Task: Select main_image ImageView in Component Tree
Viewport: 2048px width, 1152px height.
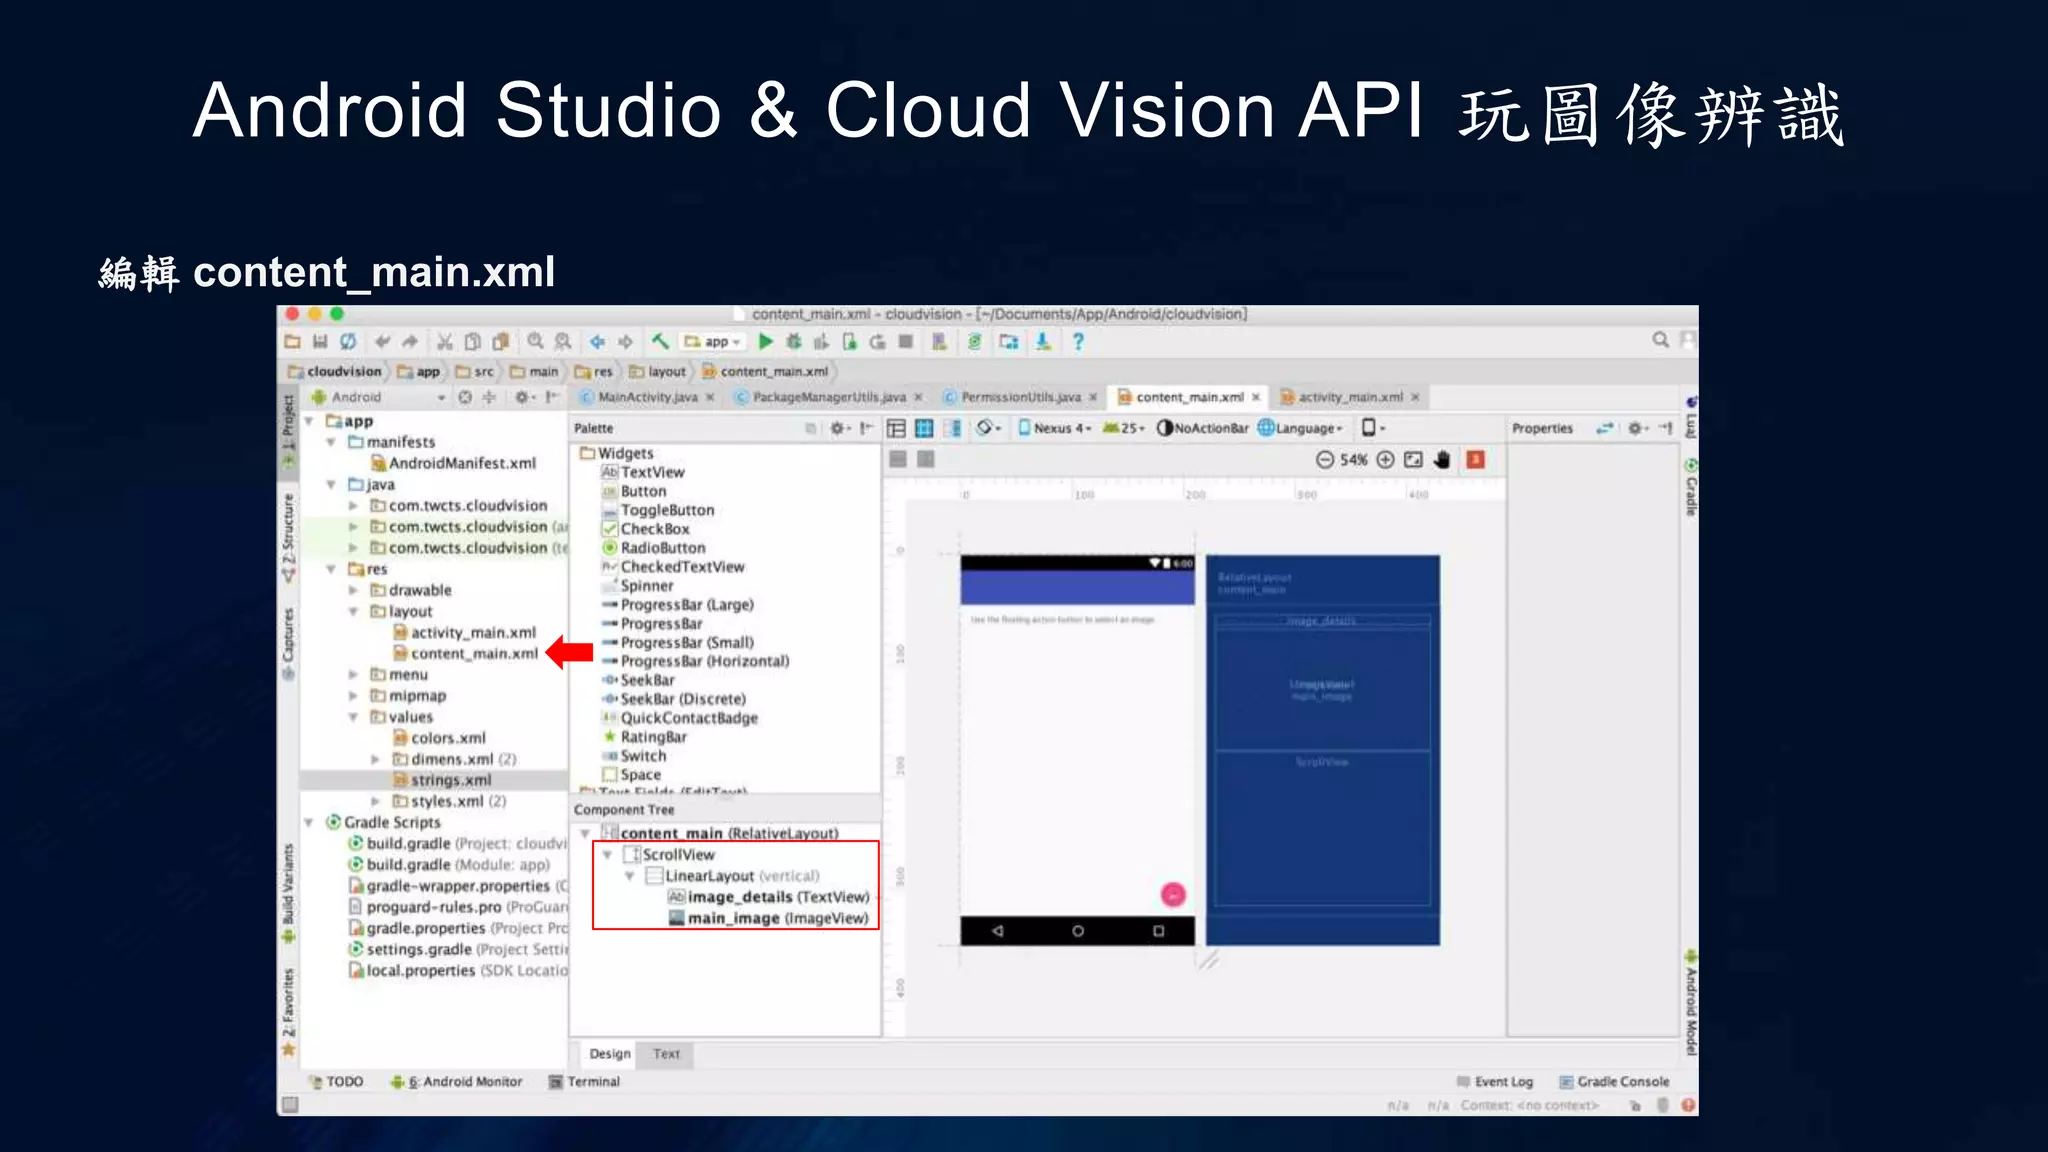Action: coord(768,918)
